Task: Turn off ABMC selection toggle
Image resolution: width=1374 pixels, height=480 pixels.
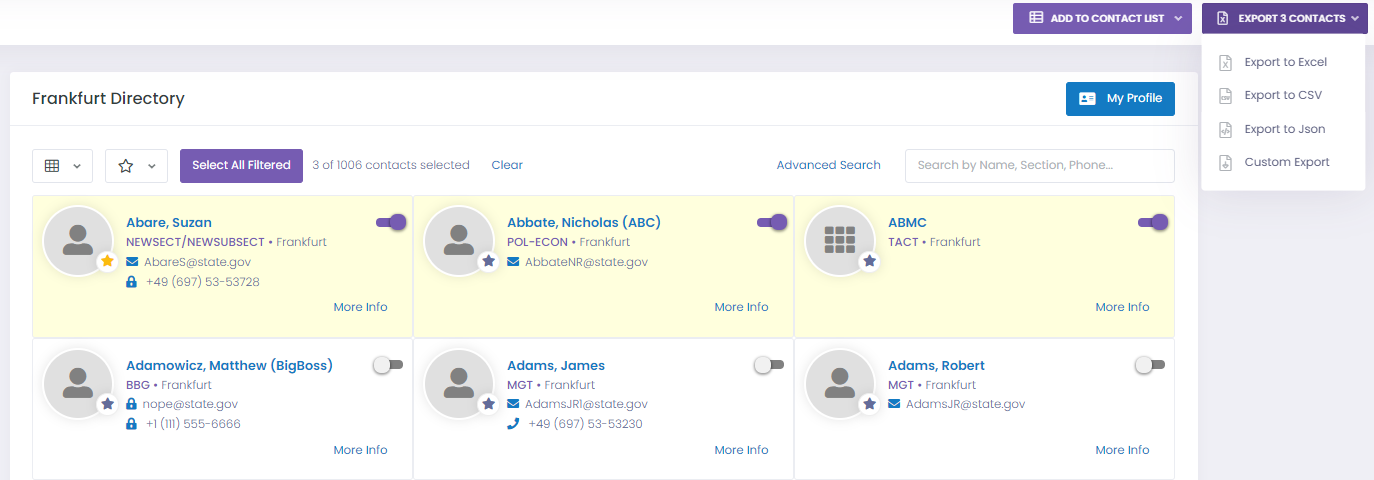Action: 1153,222
